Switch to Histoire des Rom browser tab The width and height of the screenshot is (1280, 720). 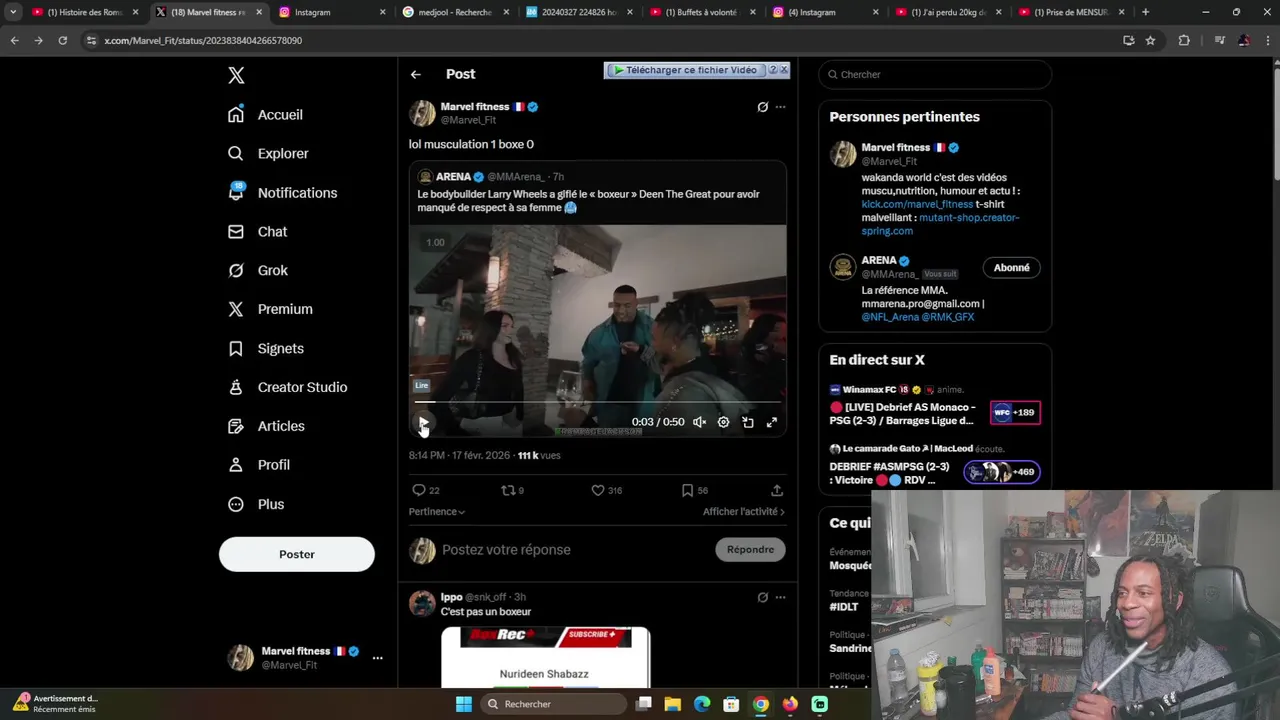click(x=85, y=12)
